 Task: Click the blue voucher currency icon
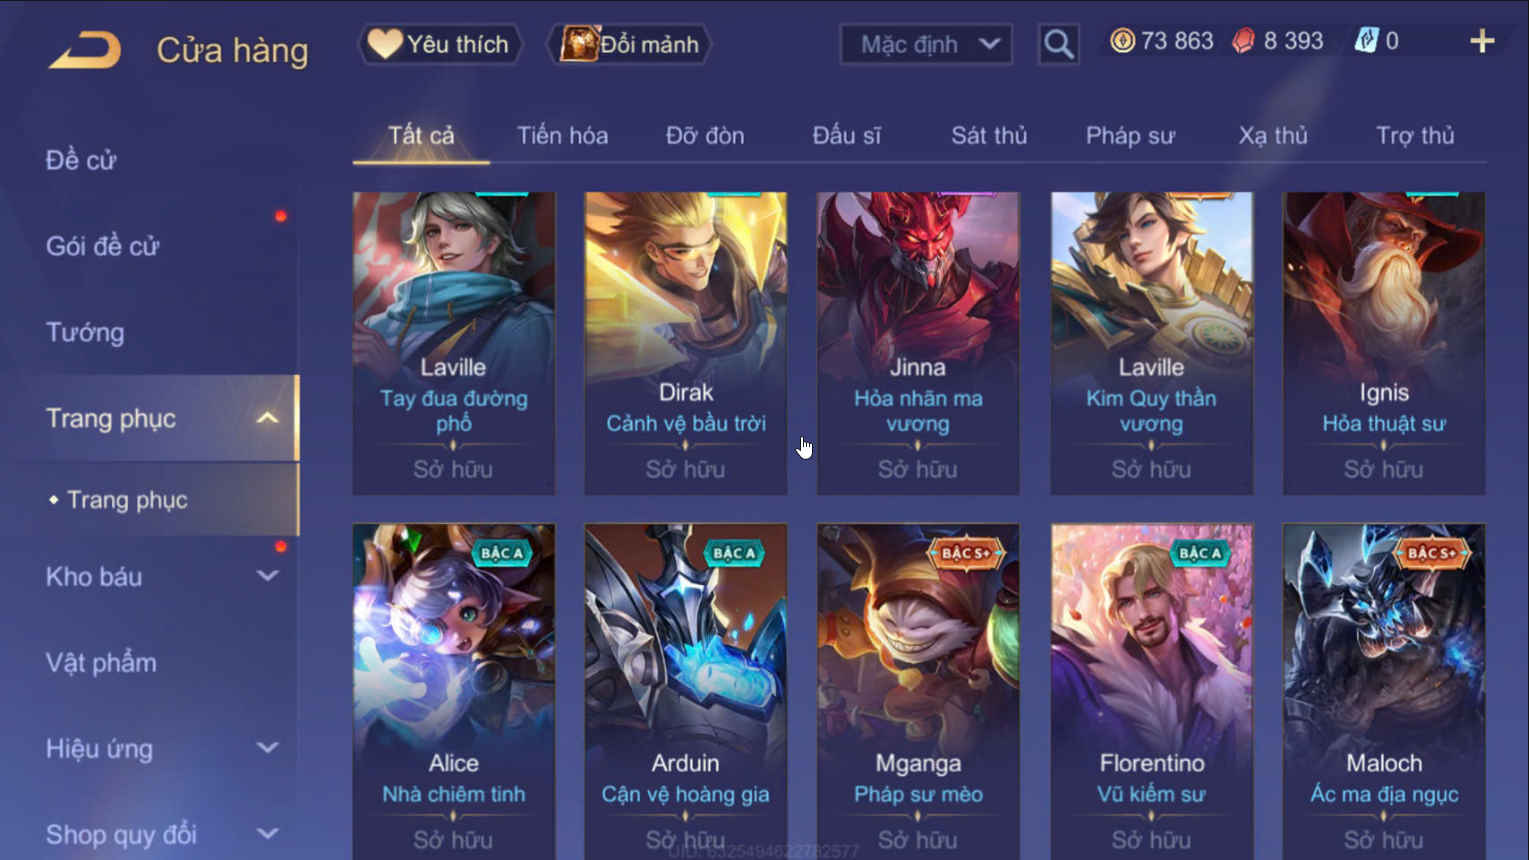pyautogui.click(x=1366, y=41)
